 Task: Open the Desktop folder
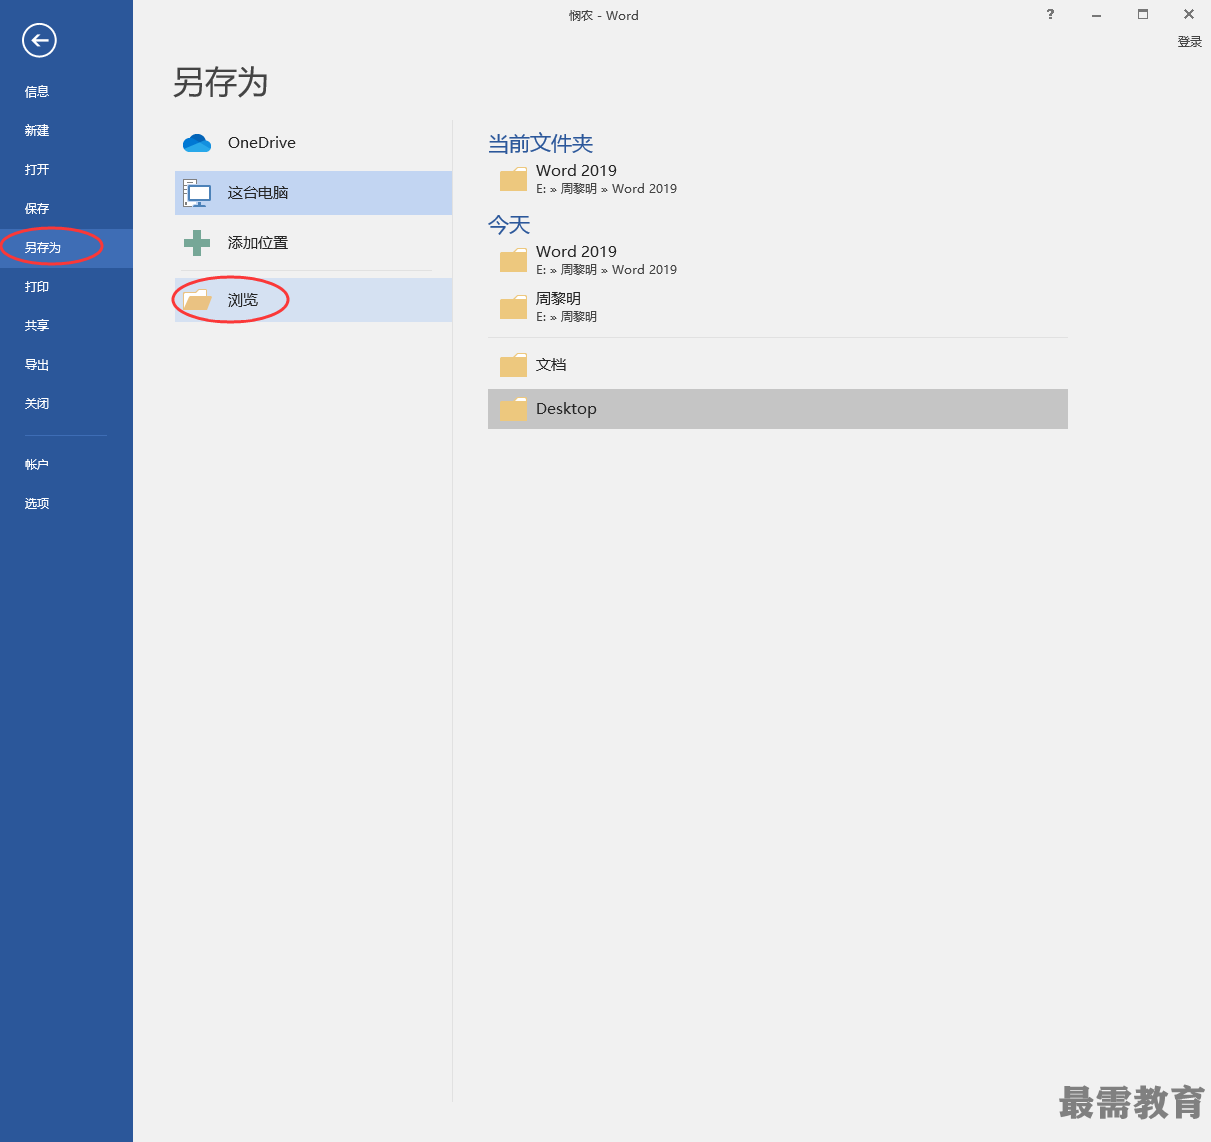pos(778,409)
